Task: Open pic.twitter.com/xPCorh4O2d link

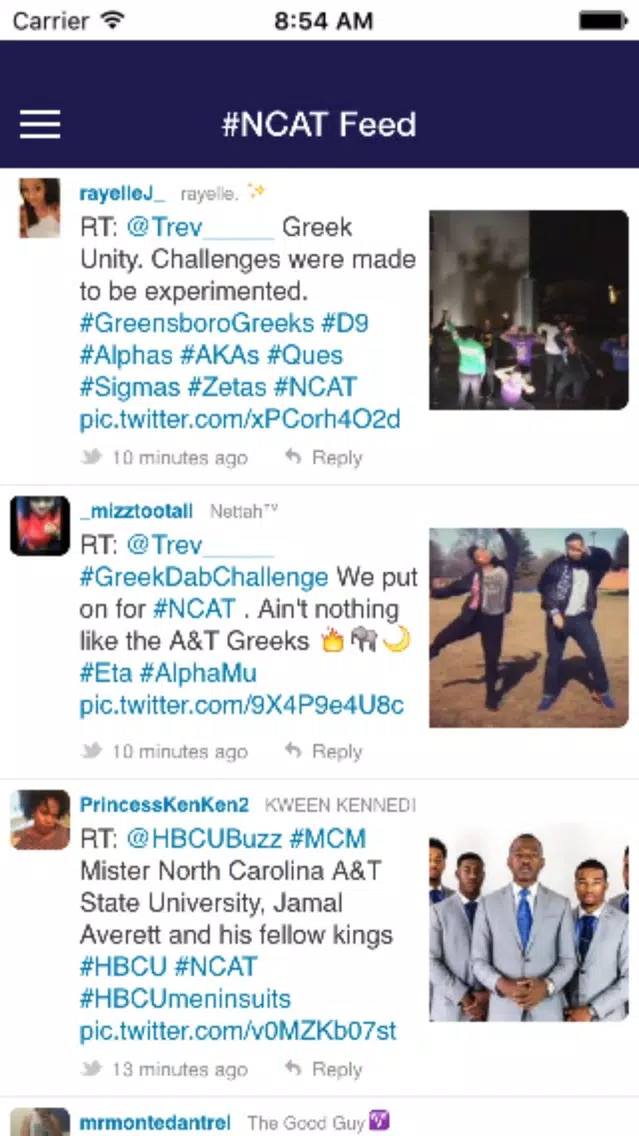Action: coord(240,419)
